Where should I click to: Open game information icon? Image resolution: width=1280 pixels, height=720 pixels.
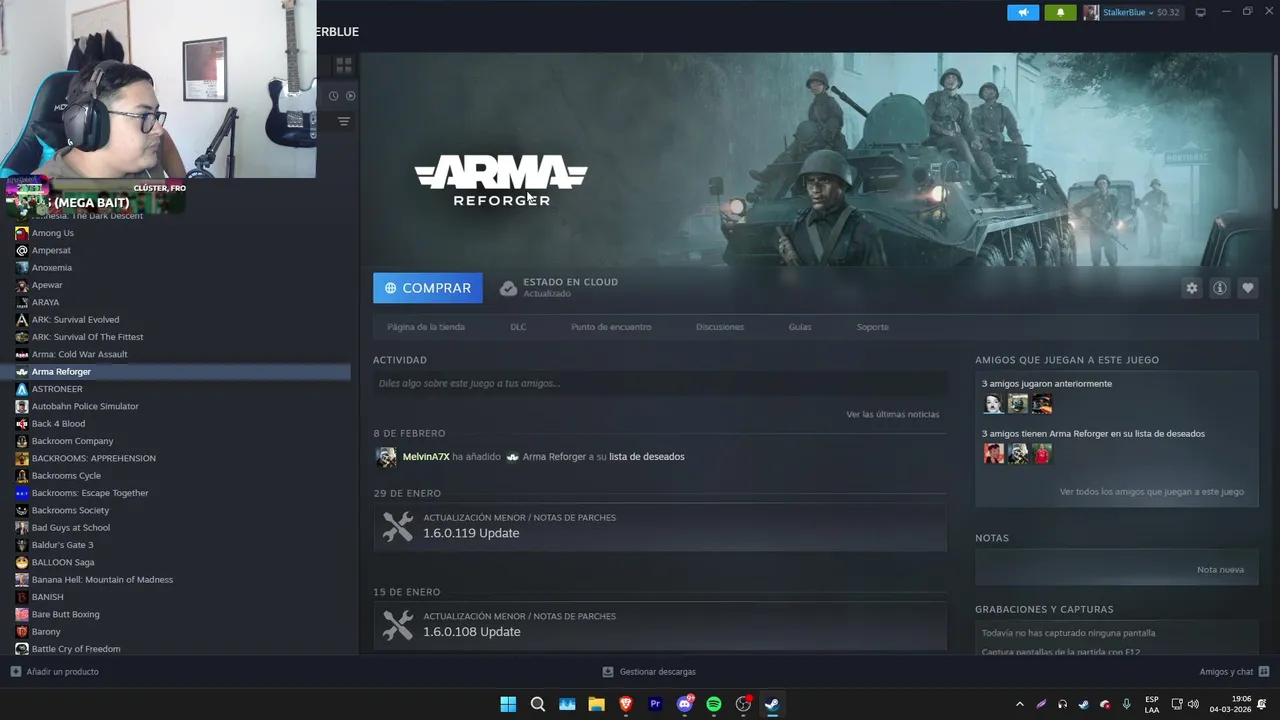[x=1220, y=288]
